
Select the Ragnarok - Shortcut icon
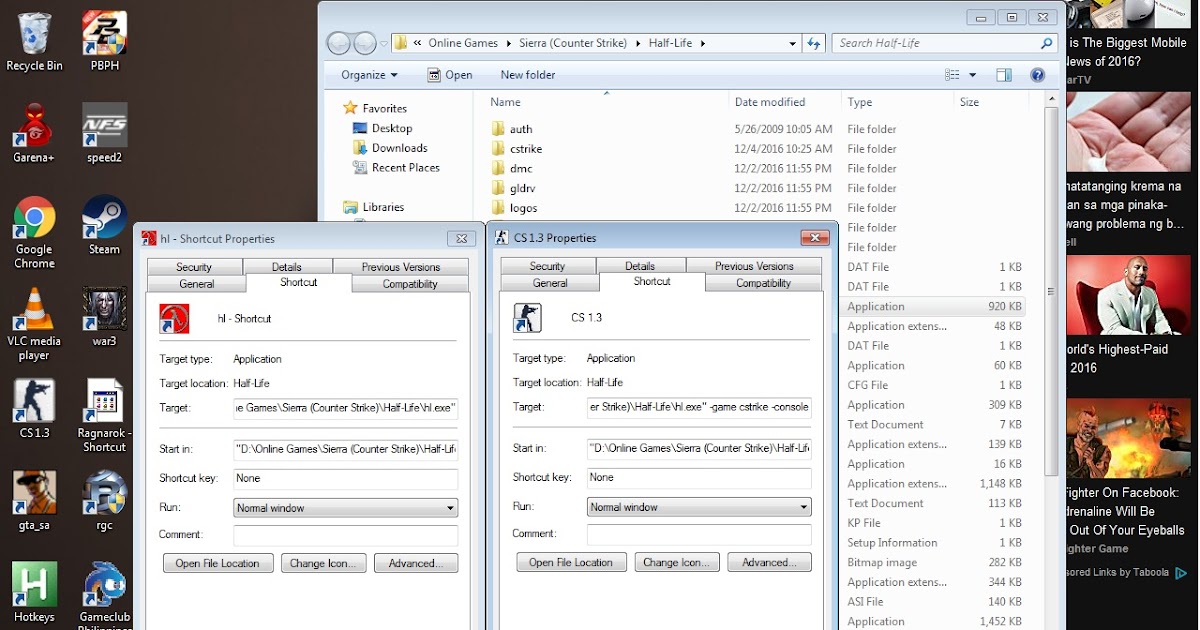click(x=104, y=416)
